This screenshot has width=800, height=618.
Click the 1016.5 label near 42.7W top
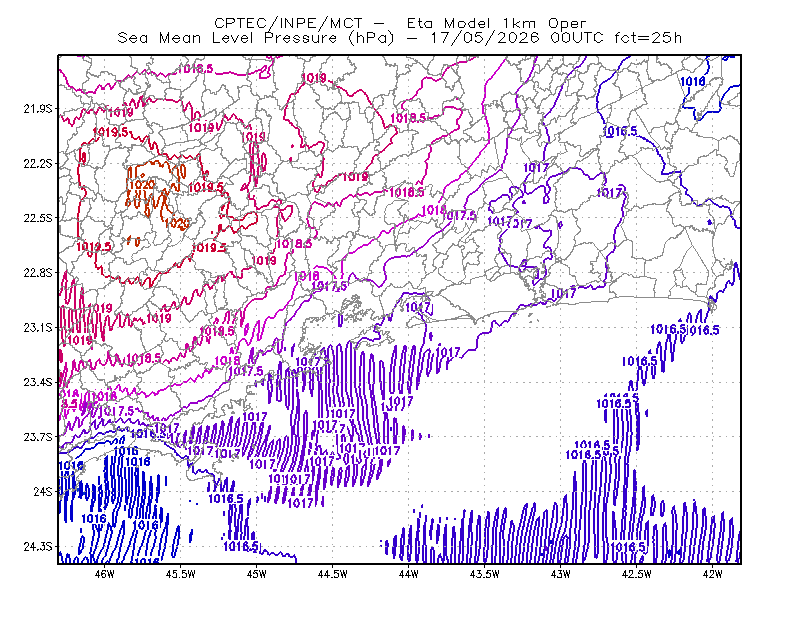coord(620,131)
